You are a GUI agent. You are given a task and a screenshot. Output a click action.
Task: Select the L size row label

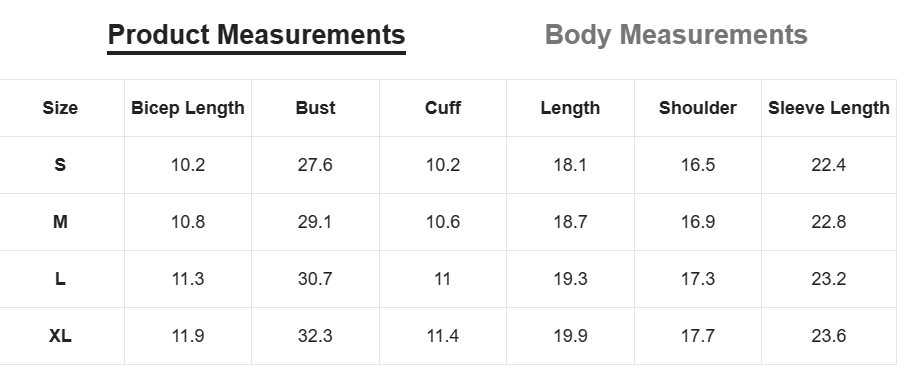click(x=60, y=279)
